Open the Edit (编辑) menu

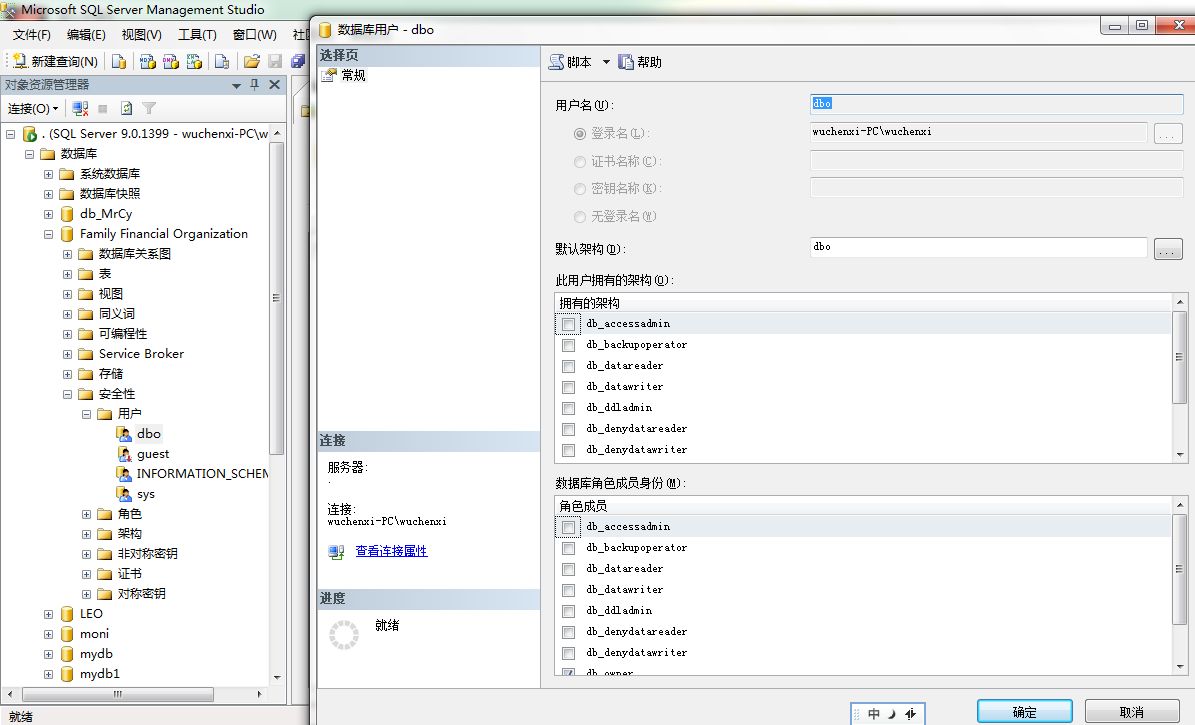point(86,34)
